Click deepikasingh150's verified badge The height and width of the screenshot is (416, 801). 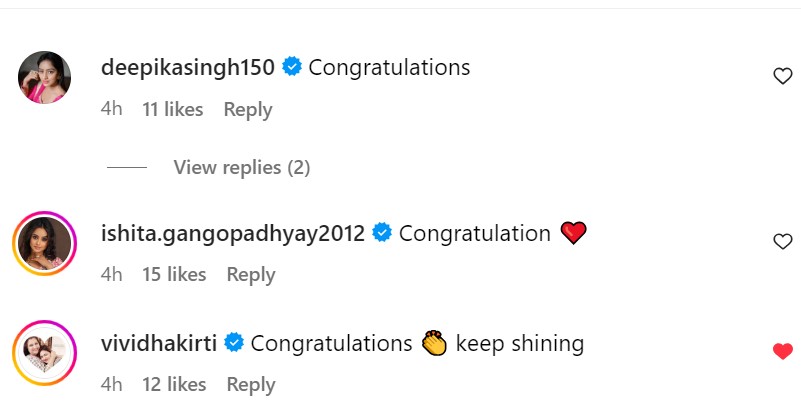click(x=293, y=68)
